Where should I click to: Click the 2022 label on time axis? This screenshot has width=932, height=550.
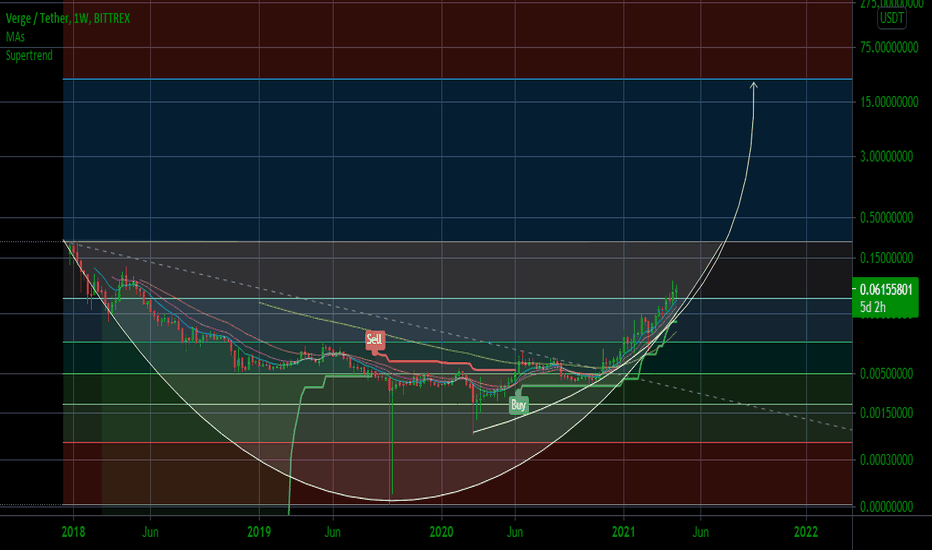[806, 532]
